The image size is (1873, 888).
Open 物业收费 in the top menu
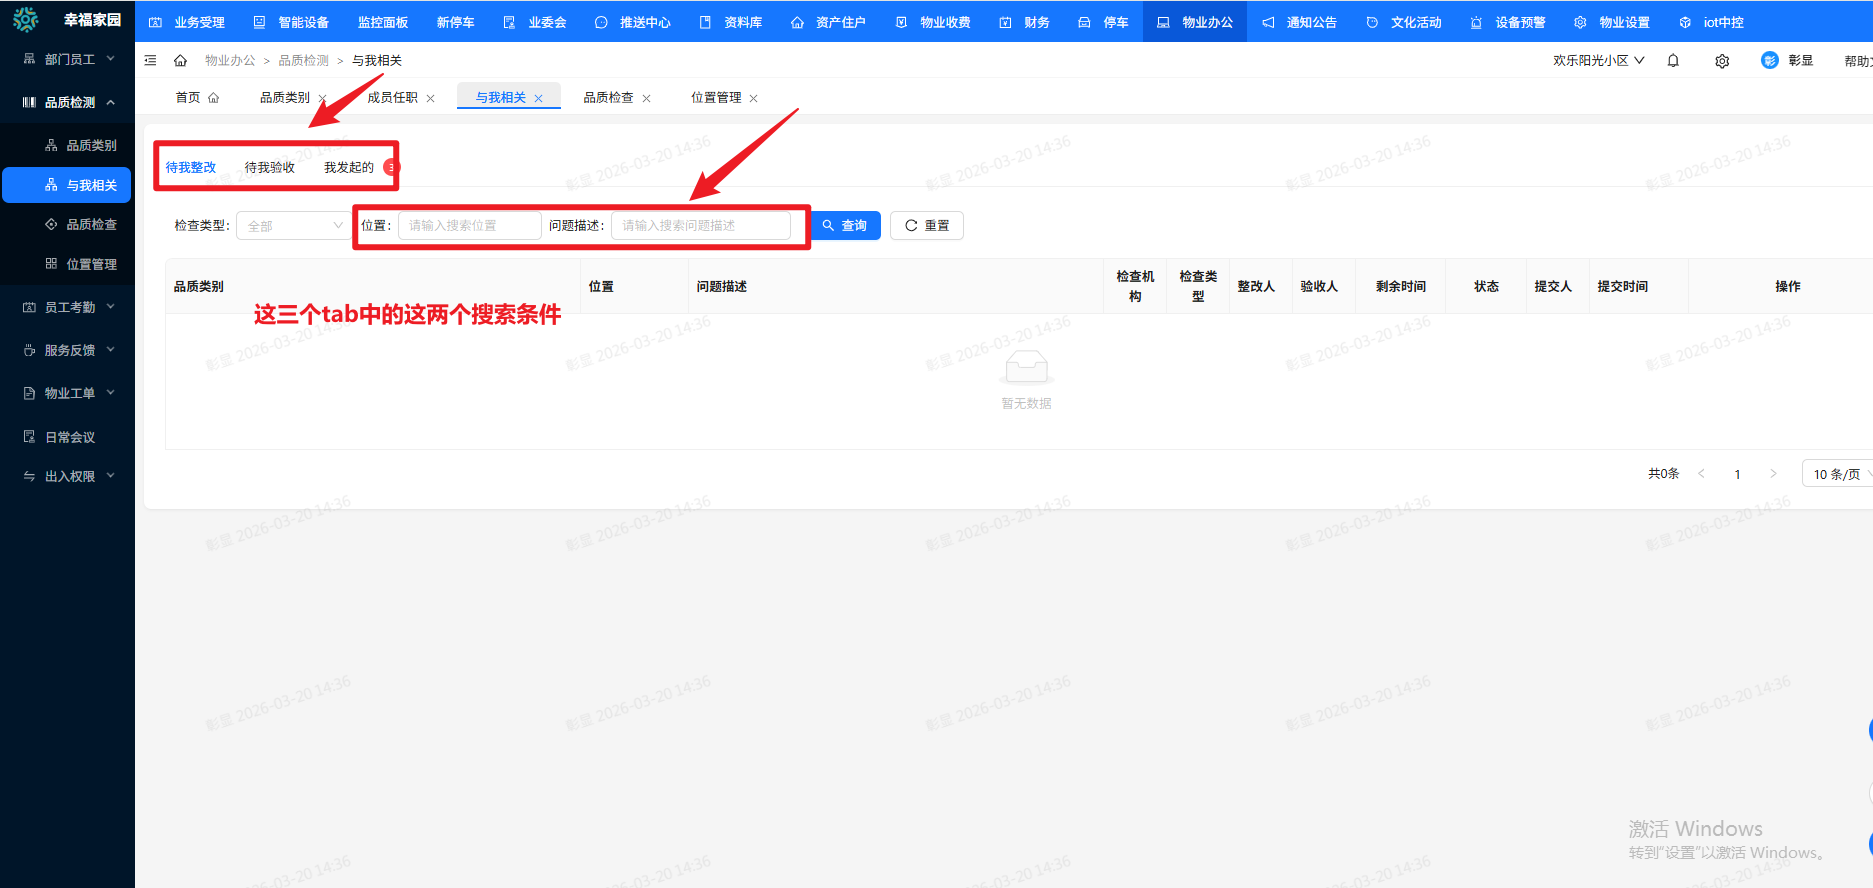[933, 22]
